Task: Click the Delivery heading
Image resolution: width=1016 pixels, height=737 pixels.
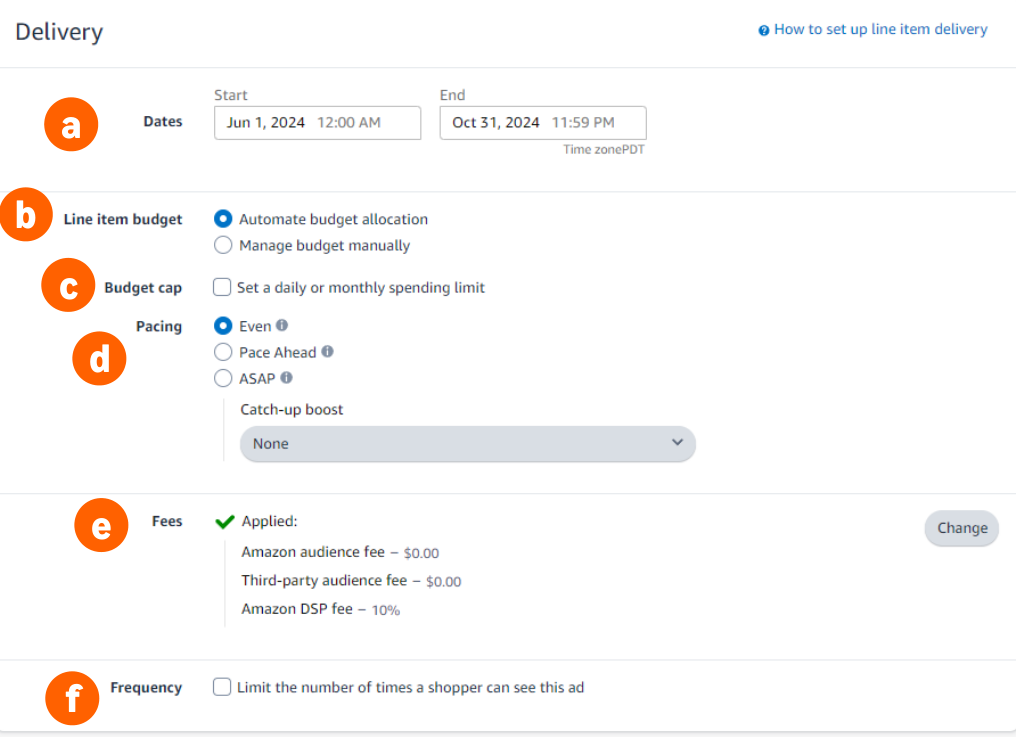Action: coord(60,32)
